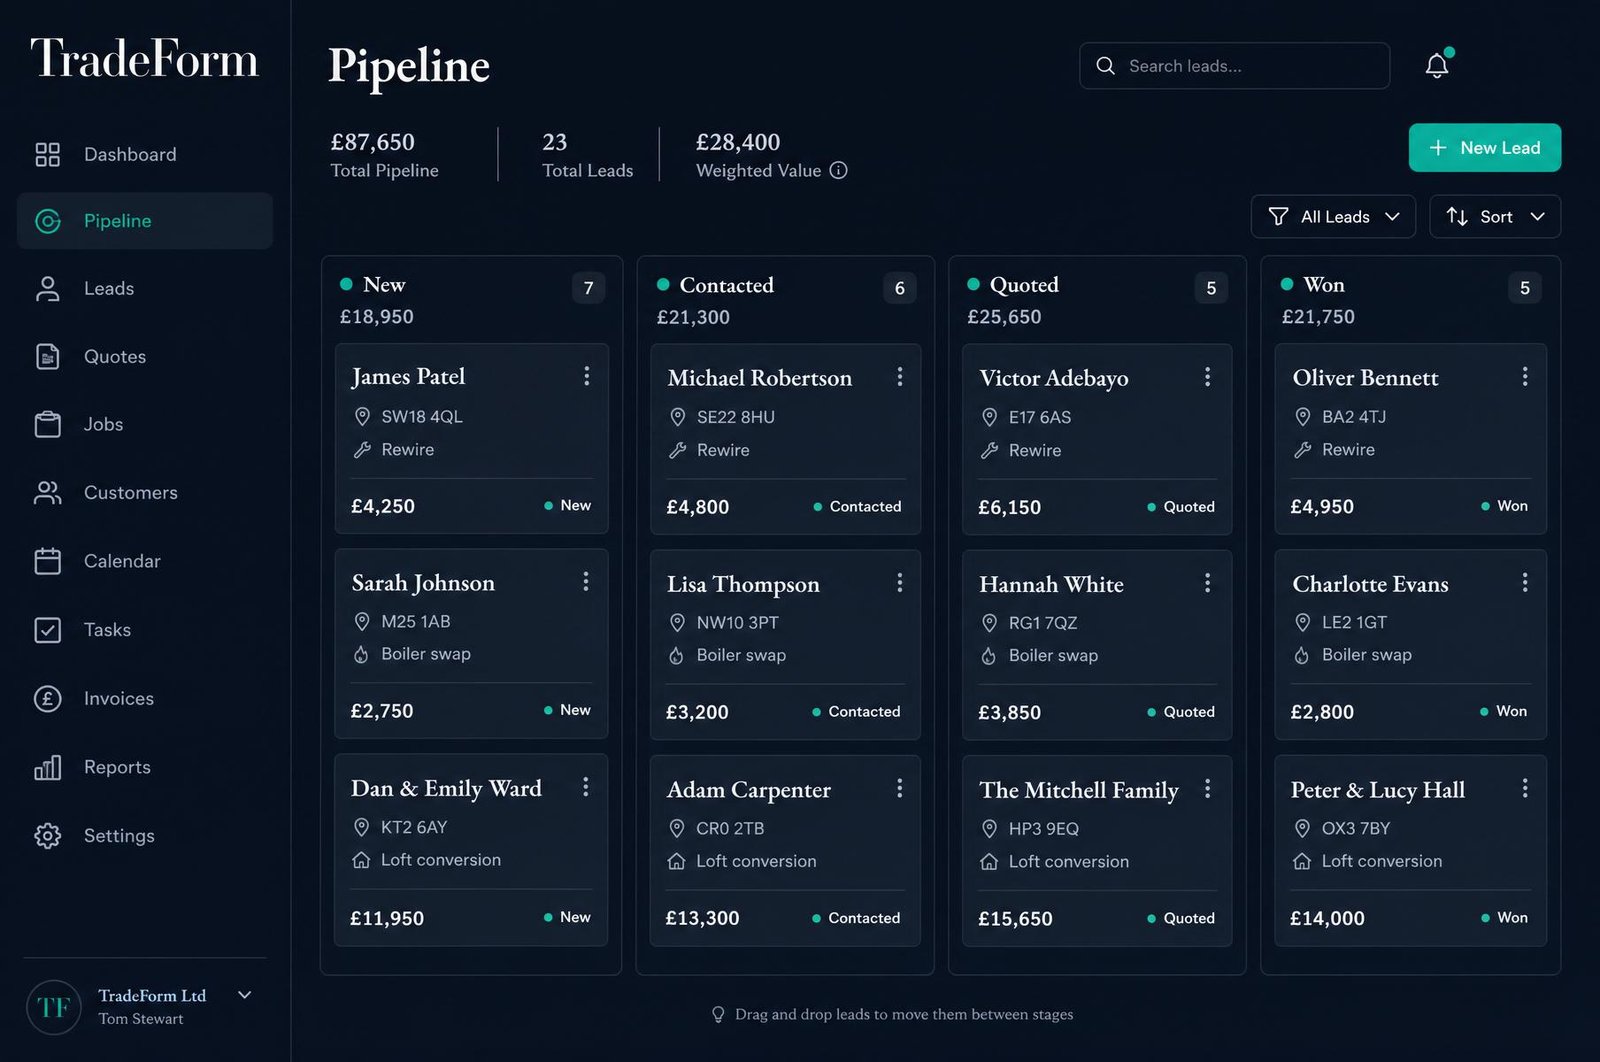Click the Won column count badge 5
This screenshot has width=1600, height=1062.
tap(1525, 288)
